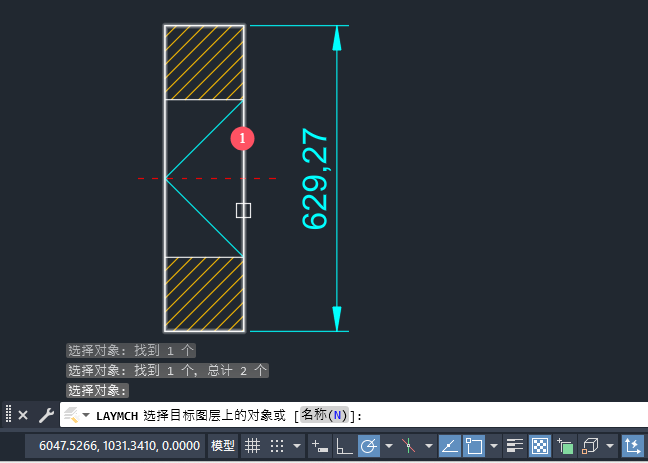Toggle selection cycling icon
Viewport: 648px width, 463px height.
pyautogui.click(x=565, y=446)
